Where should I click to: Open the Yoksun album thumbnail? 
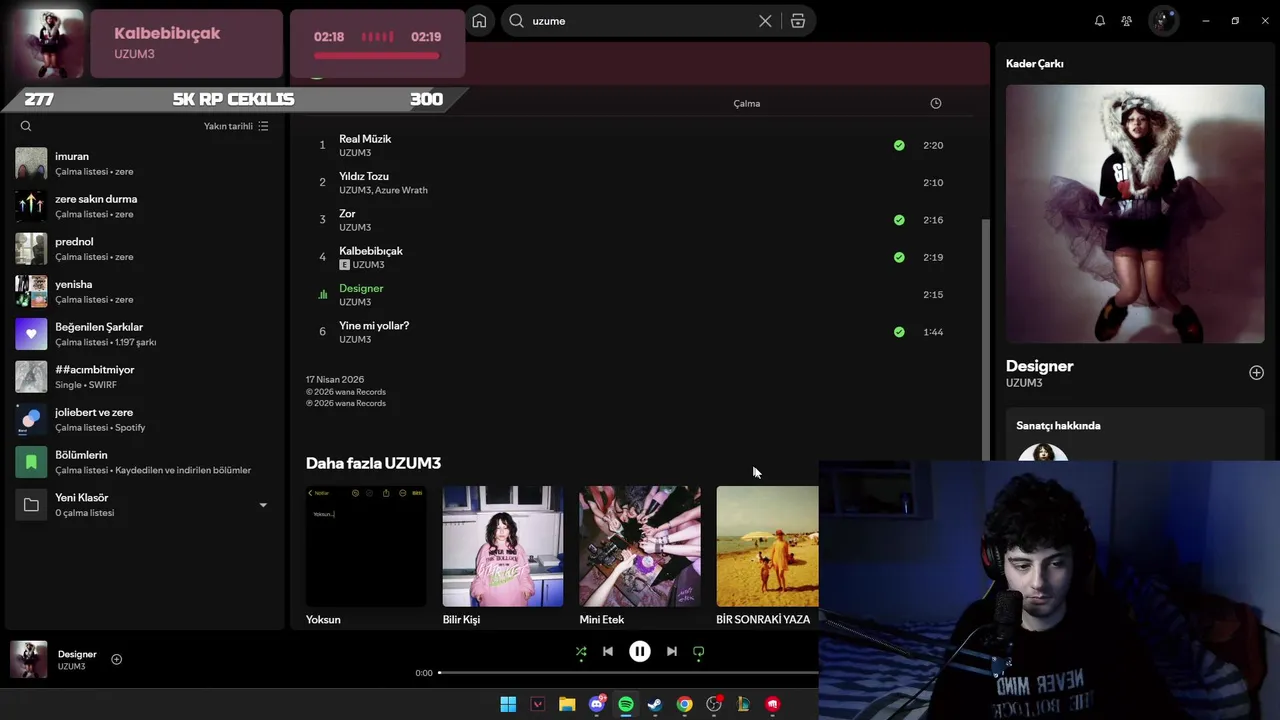click(x=366, y=546)
